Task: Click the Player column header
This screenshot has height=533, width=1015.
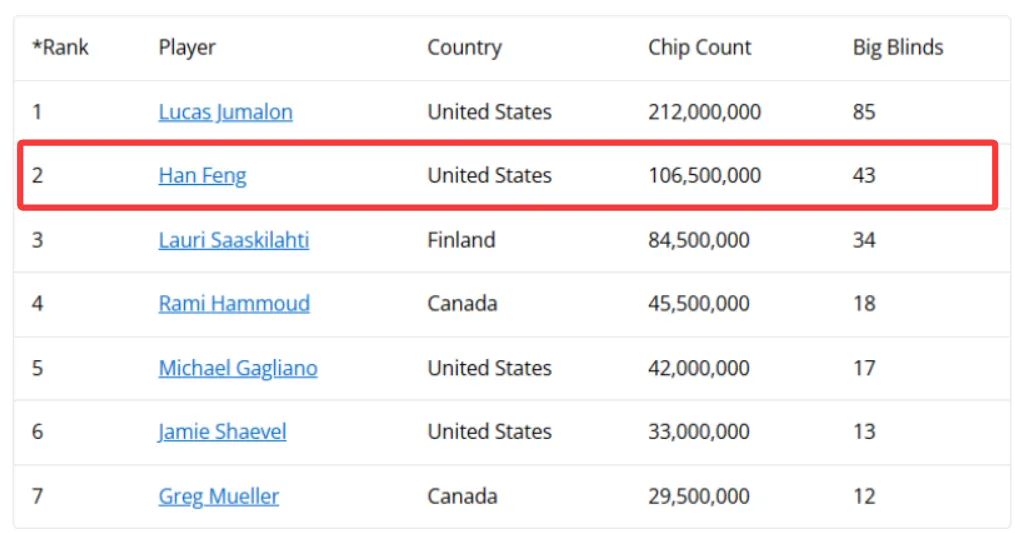Action: coord(186,47)
